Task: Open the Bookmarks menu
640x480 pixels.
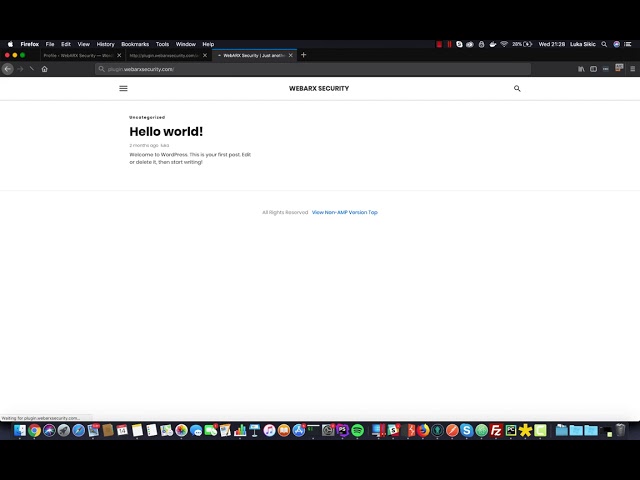Action: (135, 44)
